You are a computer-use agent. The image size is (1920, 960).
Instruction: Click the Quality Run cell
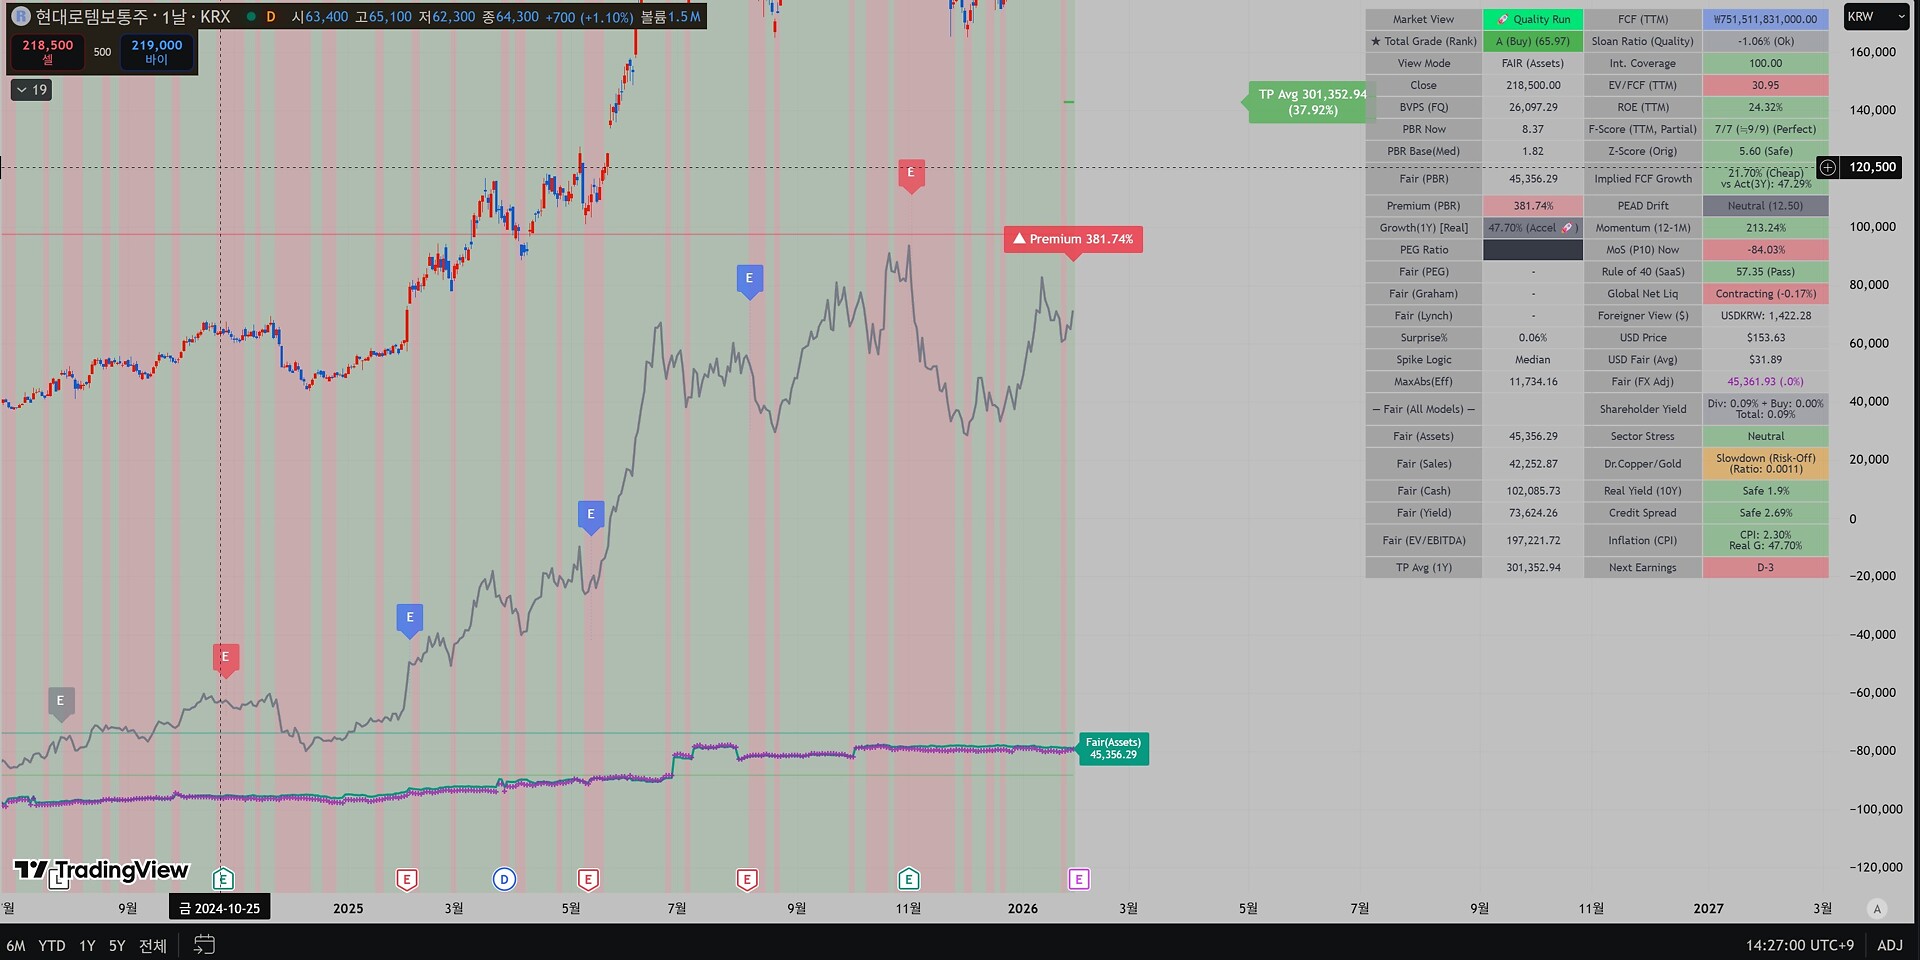coord(1533,19)
